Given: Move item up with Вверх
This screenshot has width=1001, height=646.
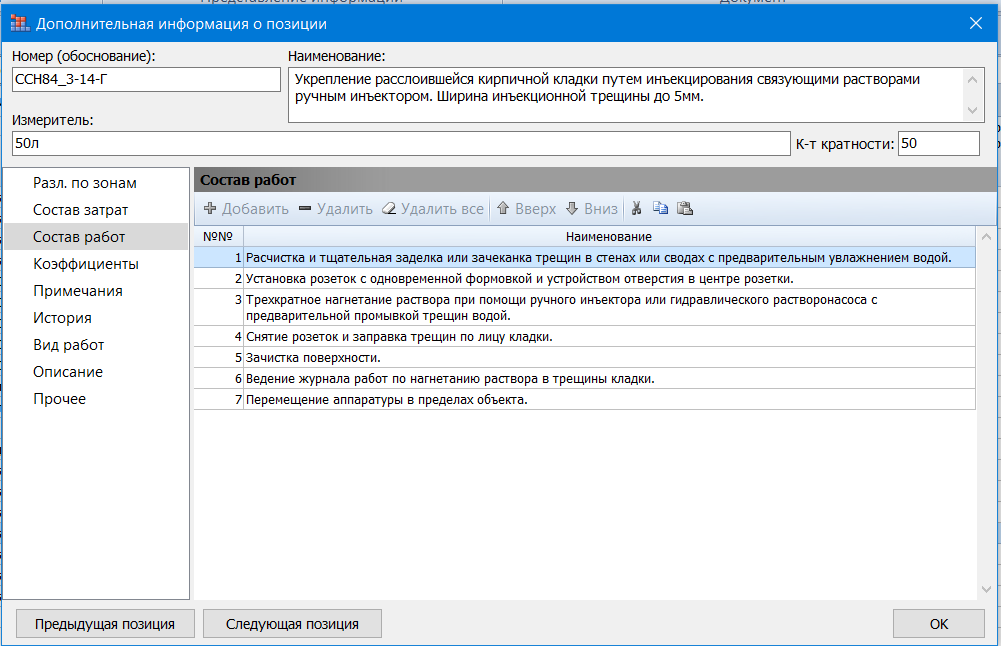Looking at the screenshot, I should click(526, 209).
